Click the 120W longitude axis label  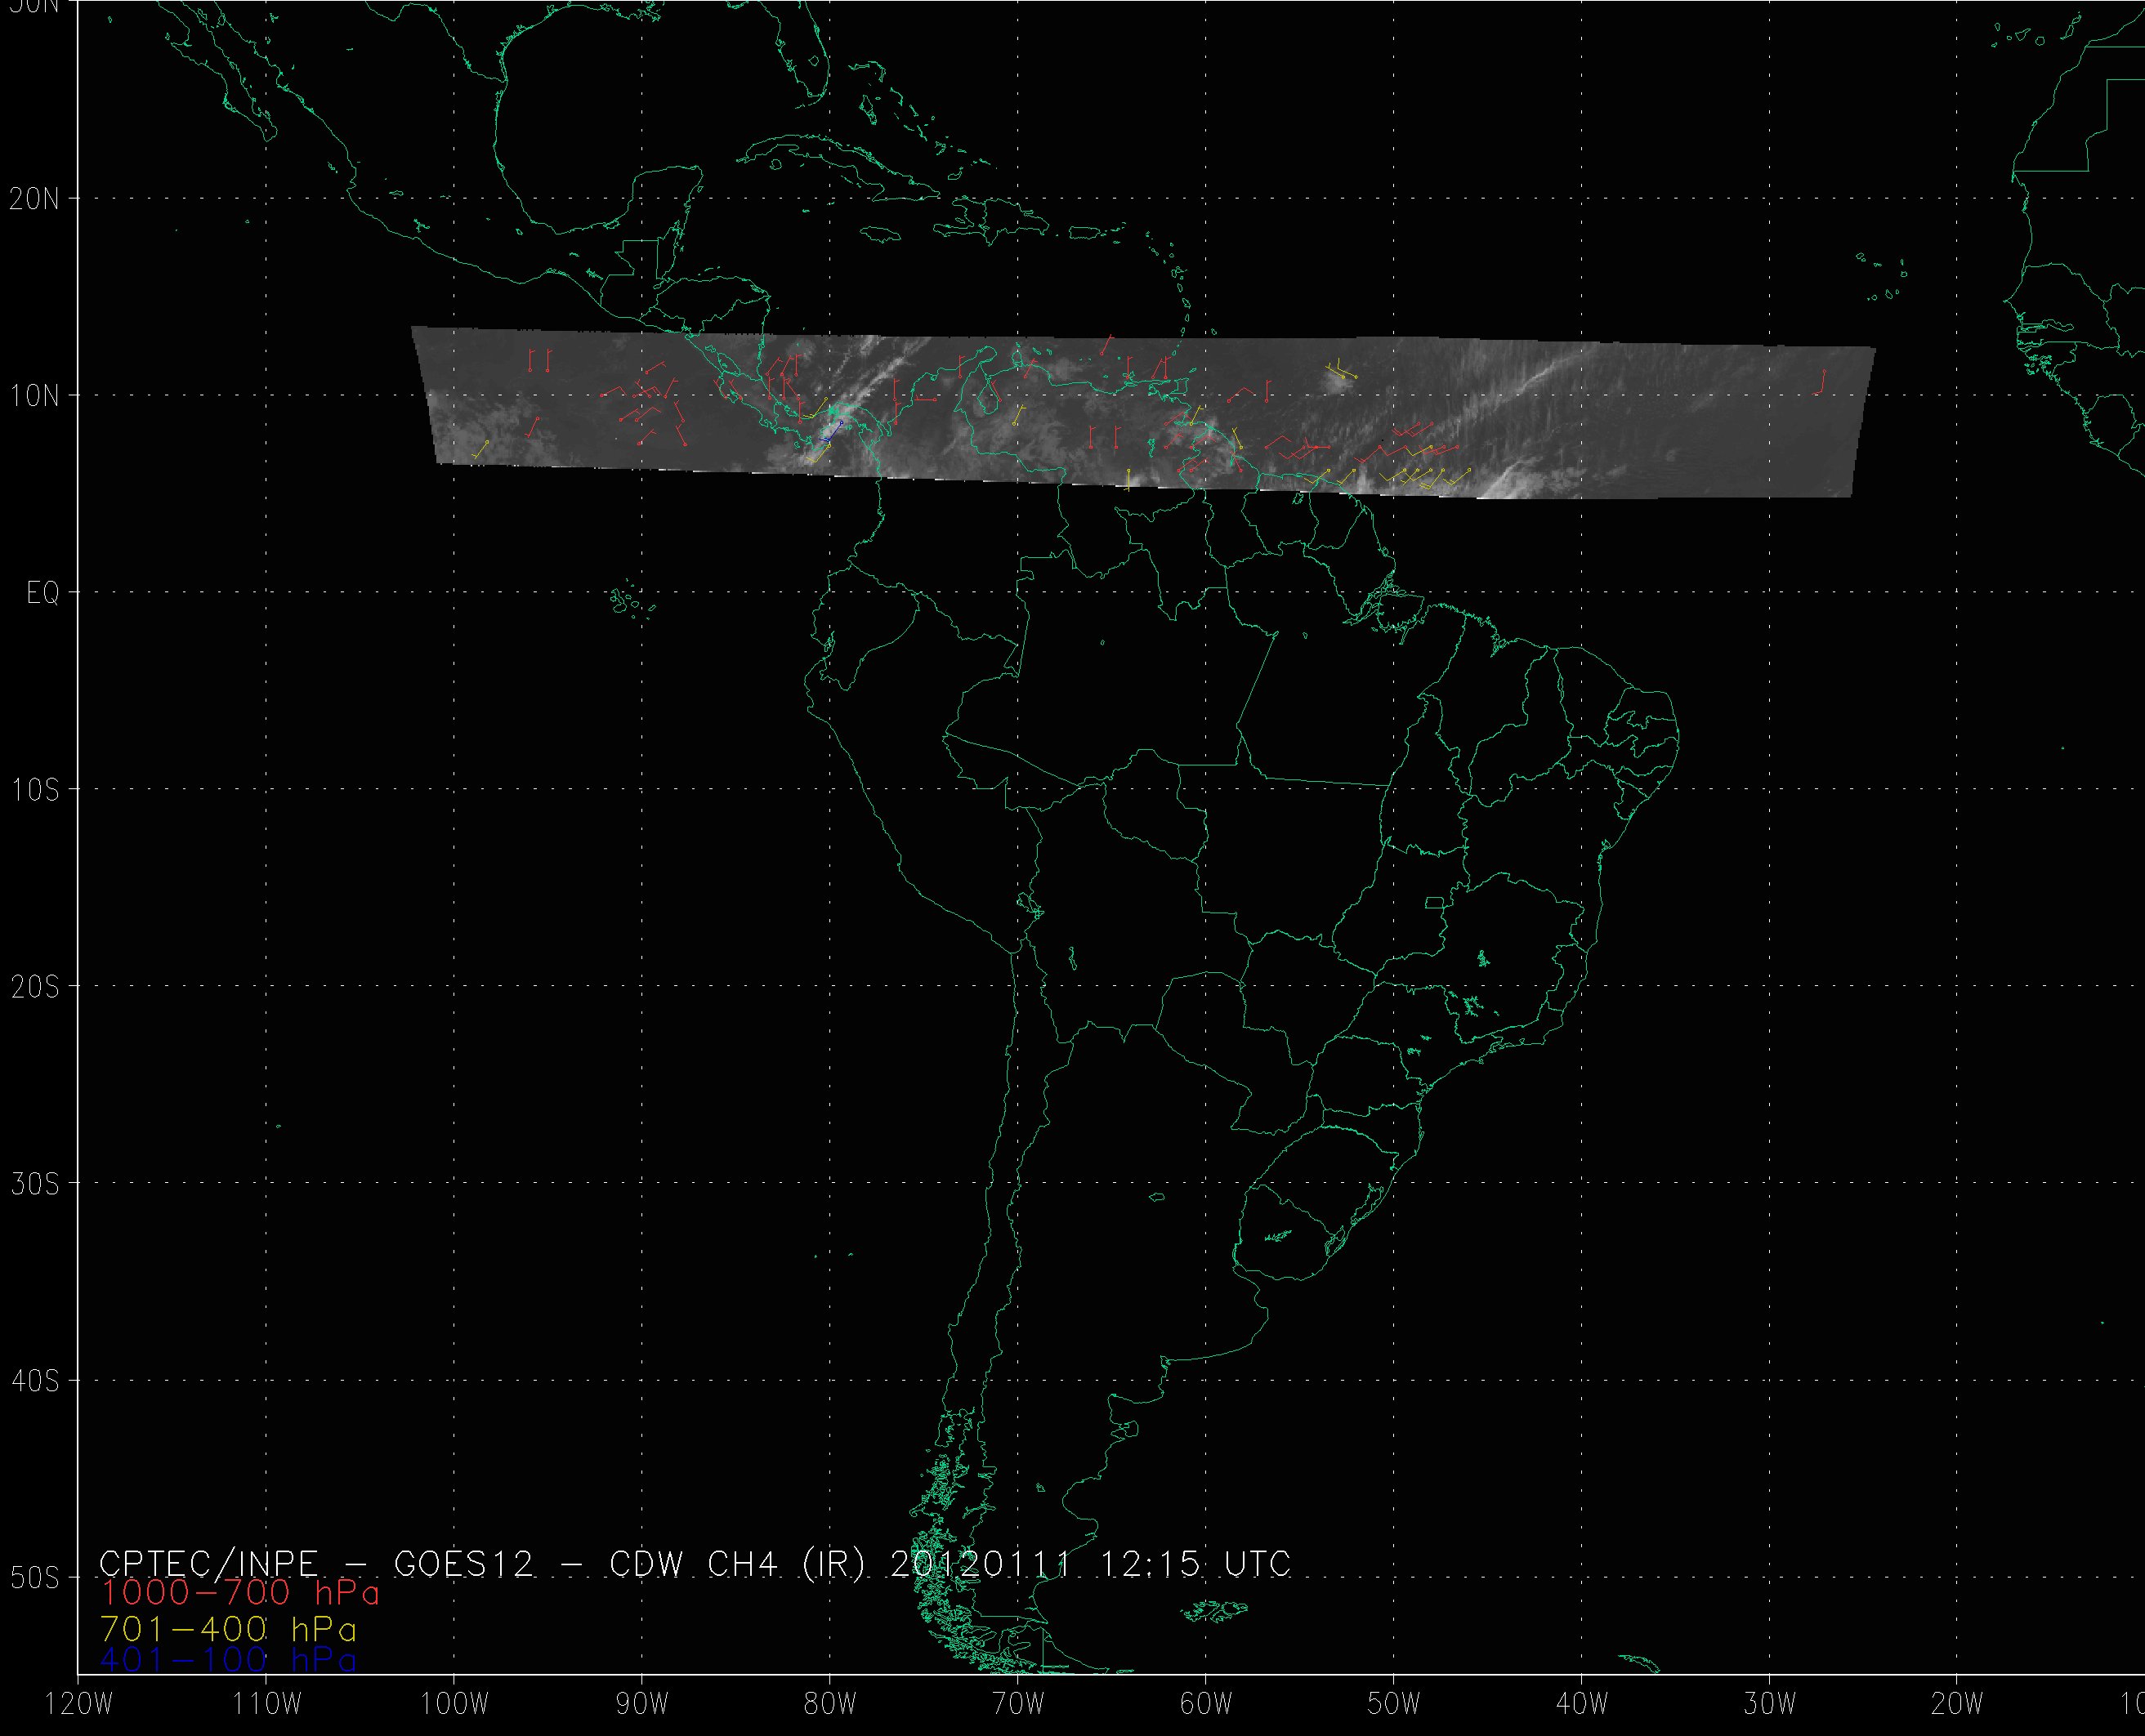pyautogui.click(x=80, y=1705)
